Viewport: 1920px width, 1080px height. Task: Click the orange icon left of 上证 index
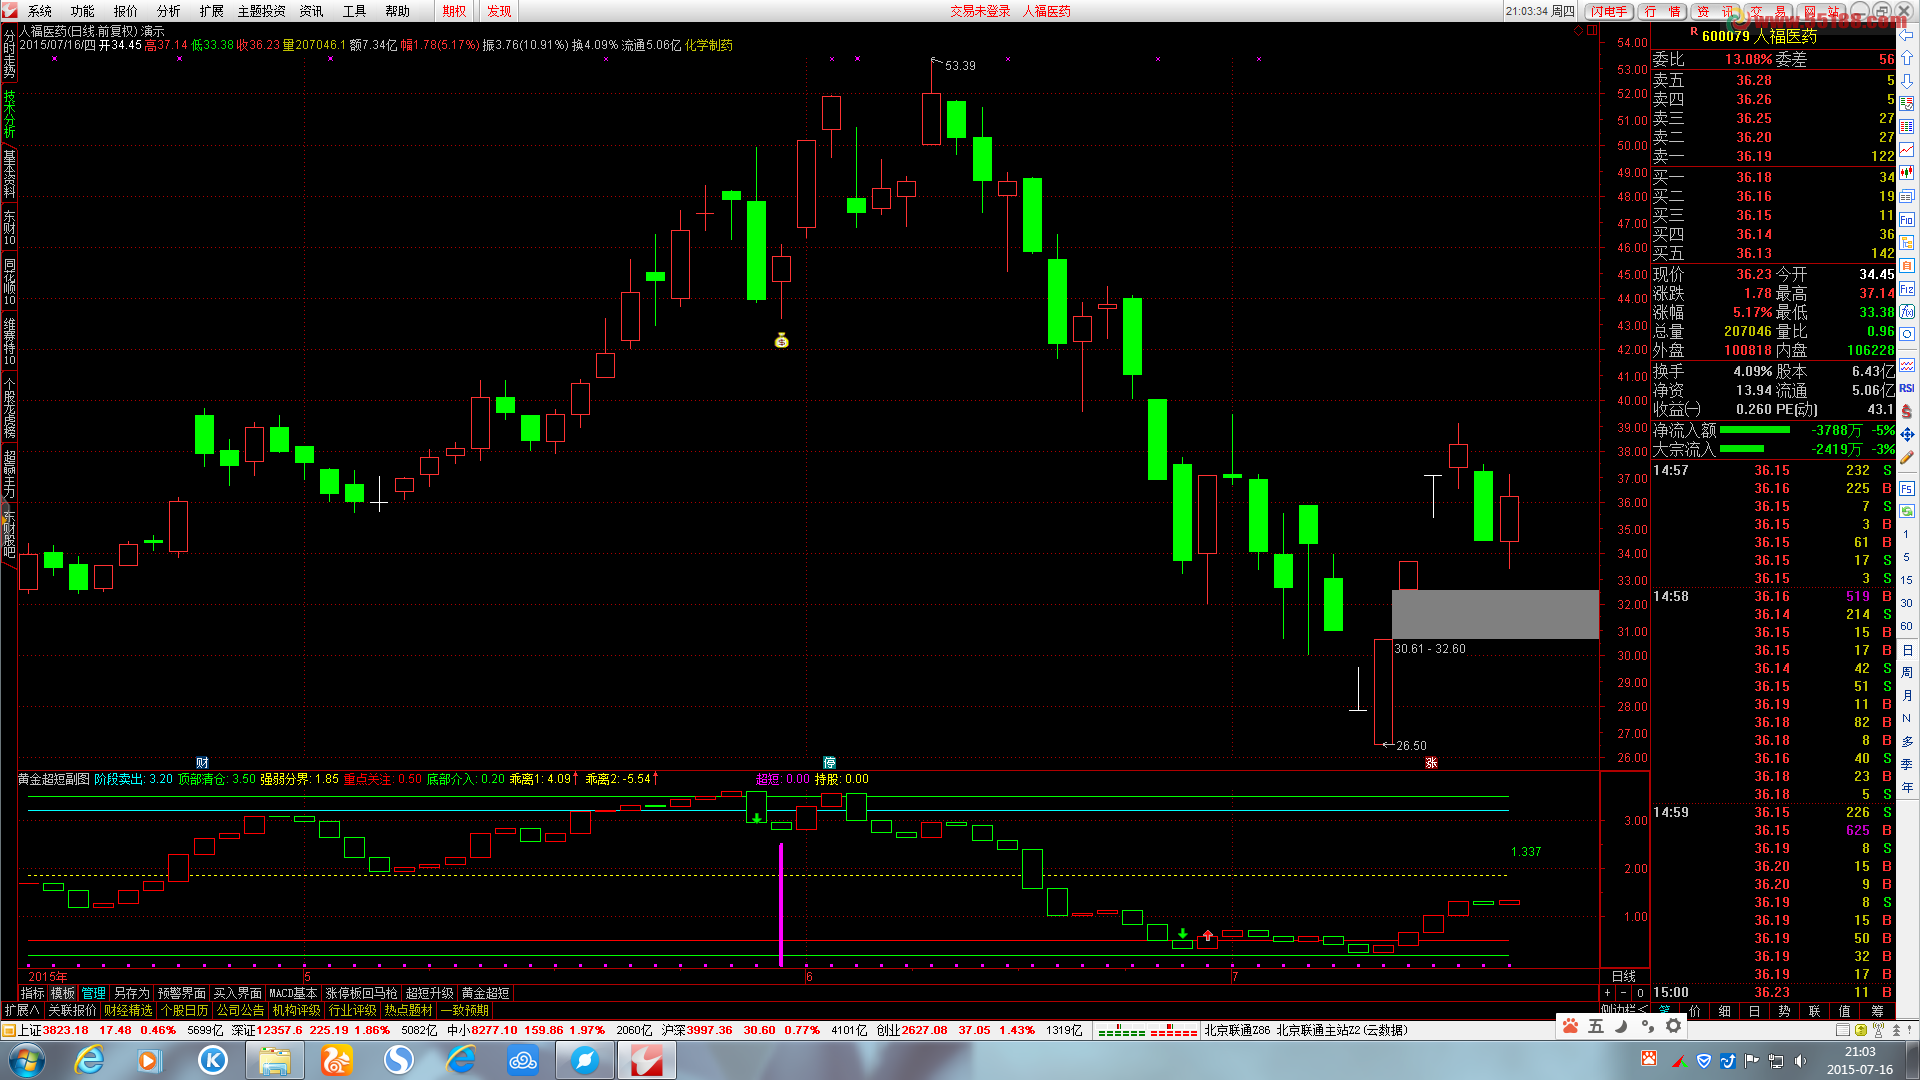(8, 1030)
